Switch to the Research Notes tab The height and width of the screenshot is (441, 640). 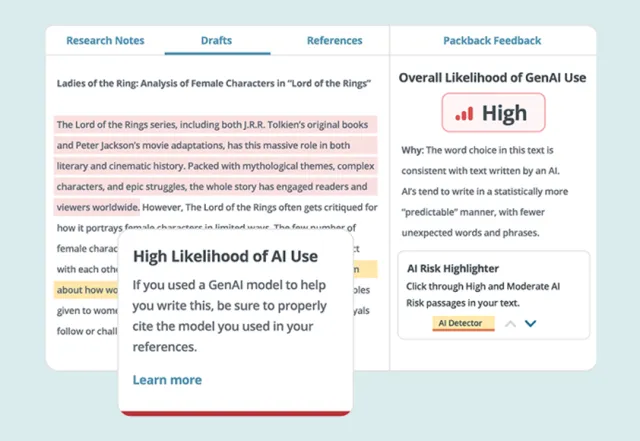click(x=105, y=41)
